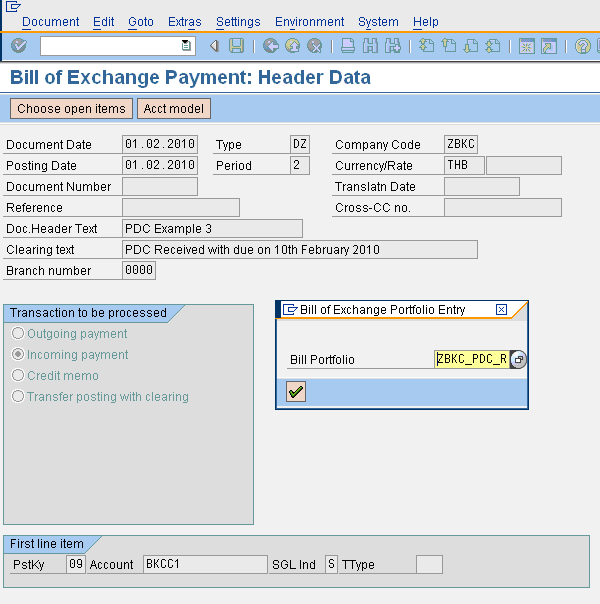
Task: Click the Reference field
Action: [181, 208]
